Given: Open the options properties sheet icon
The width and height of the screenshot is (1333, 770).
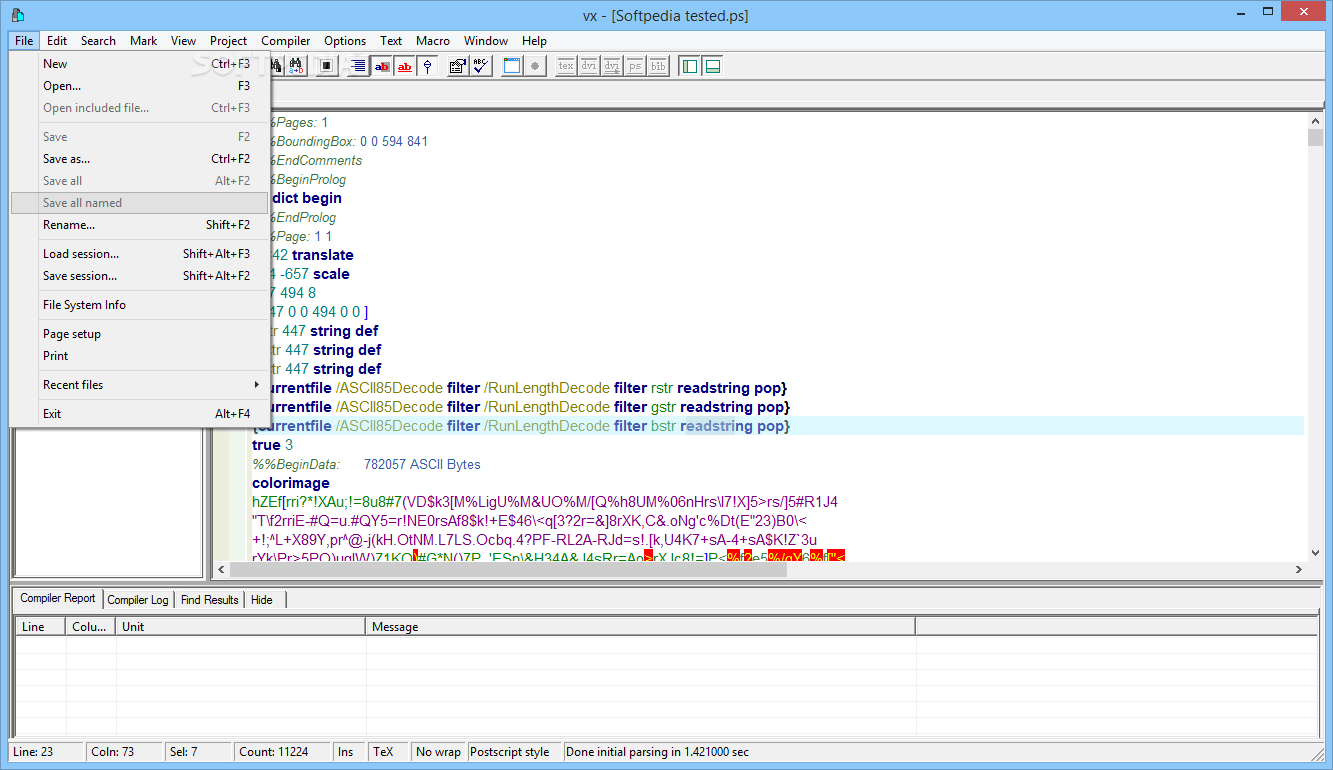Looking at the screenshot, I should 458,66.
